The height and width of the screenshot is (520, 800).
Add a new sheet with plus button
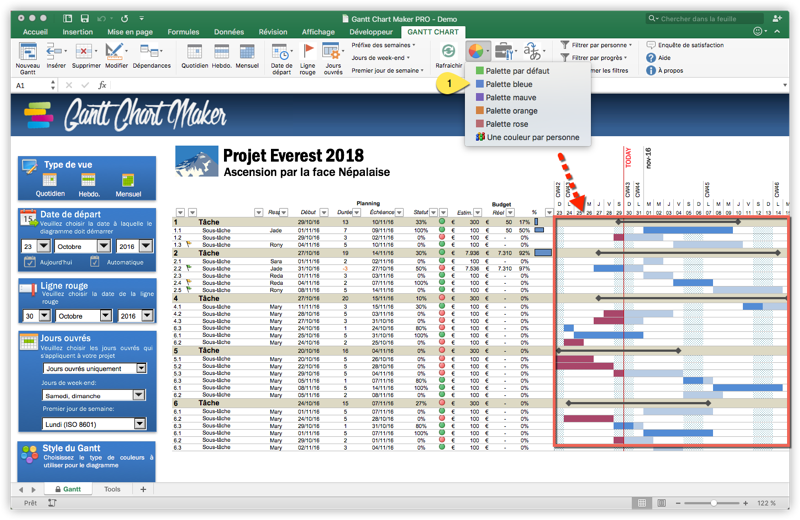[x=143, y=489]
